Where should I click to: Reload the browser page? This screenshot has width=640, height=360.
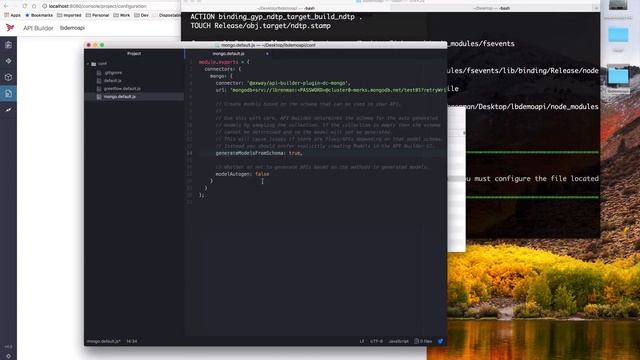(24, 6)
